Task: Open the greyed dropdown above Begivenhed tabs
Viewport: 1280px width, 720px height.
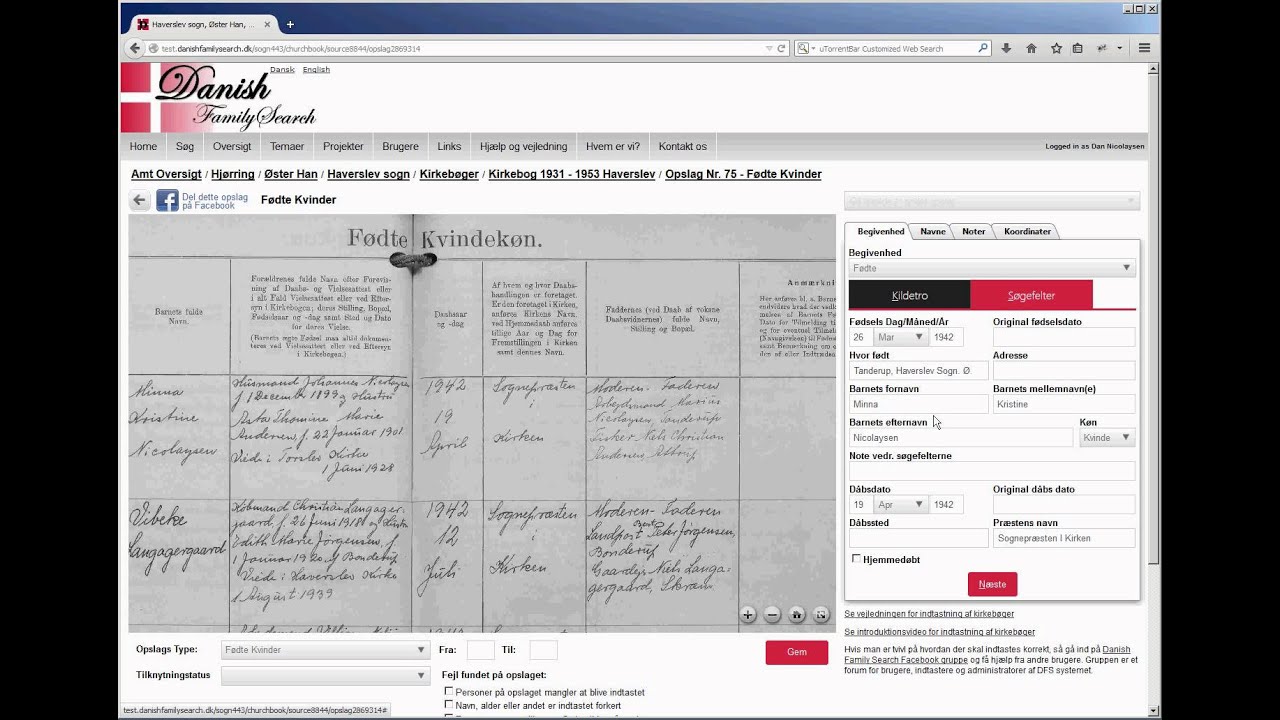Action: 992,201
